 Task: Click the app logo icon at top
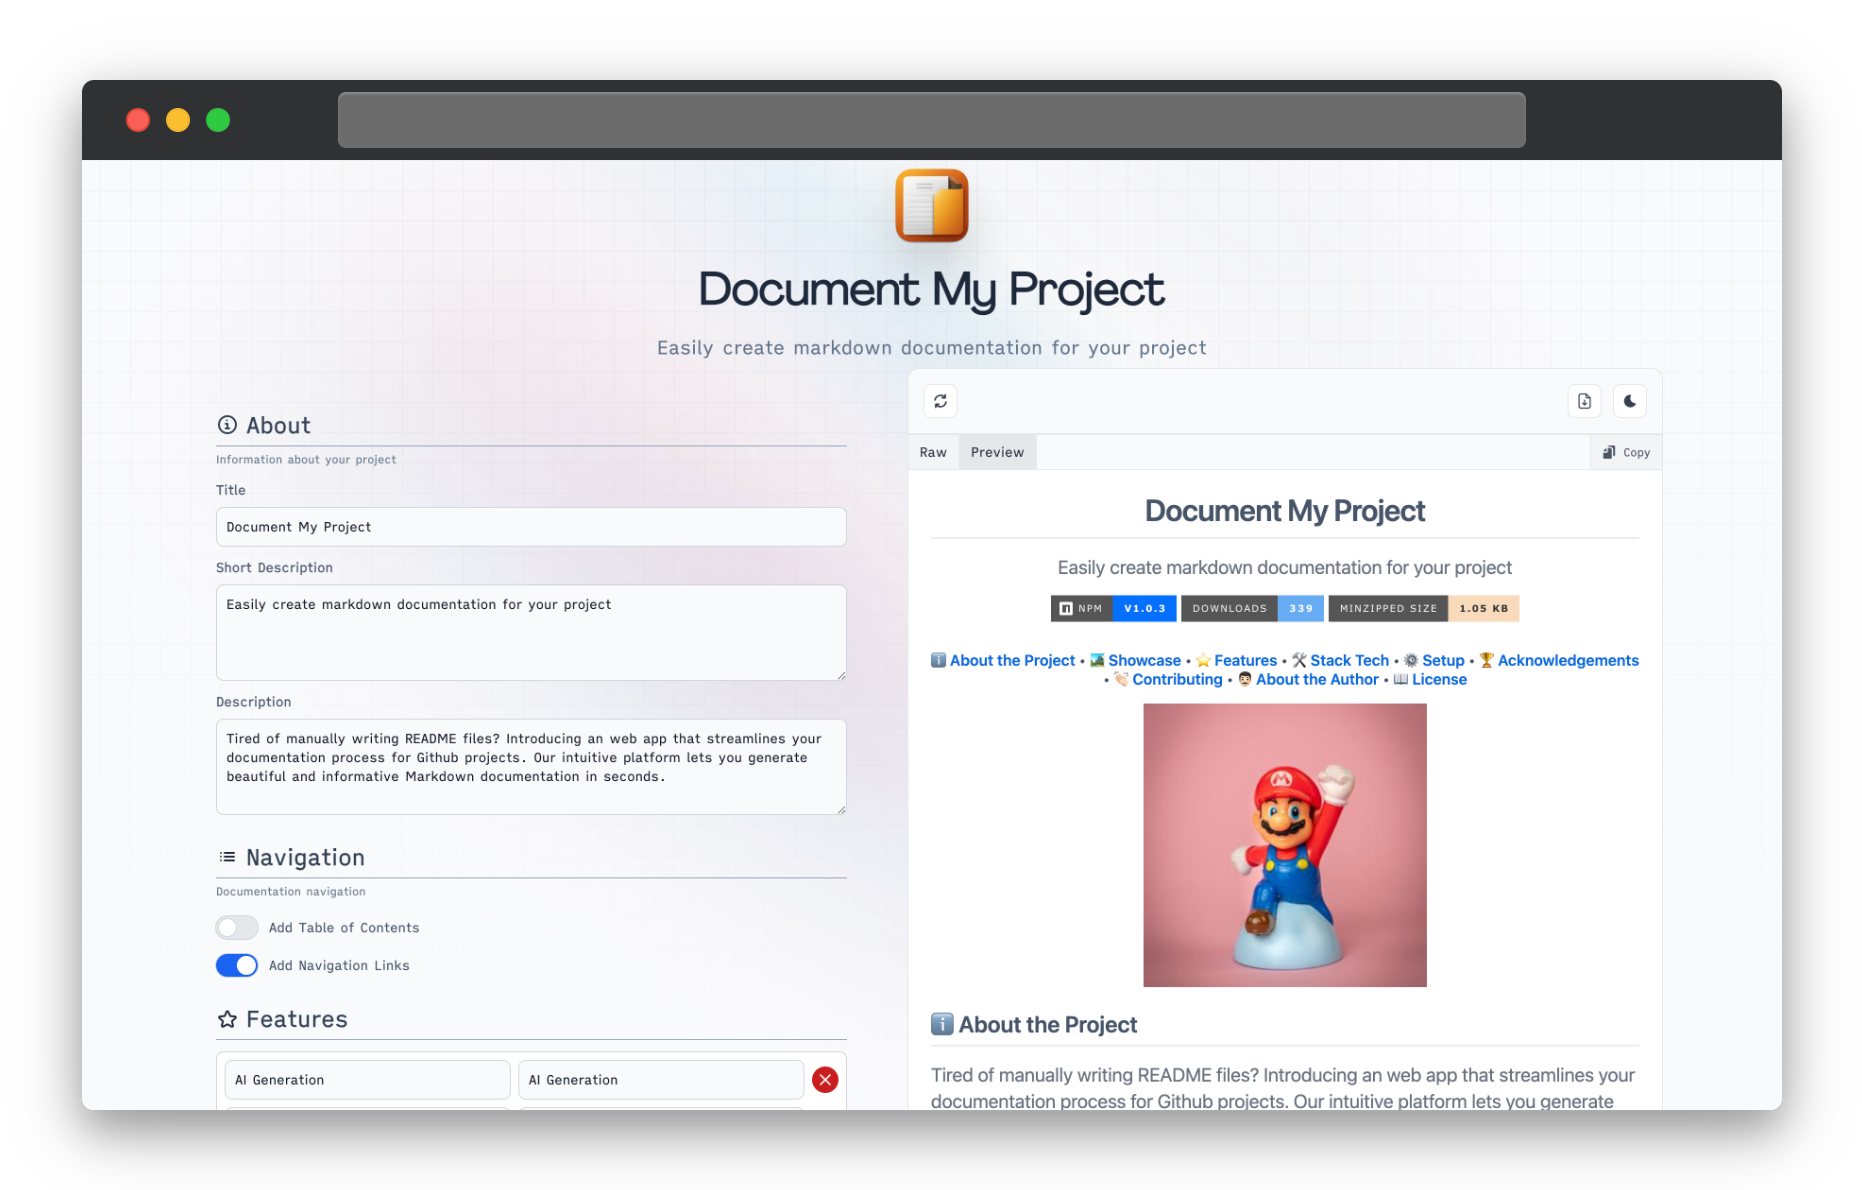(x=931, y=205)
